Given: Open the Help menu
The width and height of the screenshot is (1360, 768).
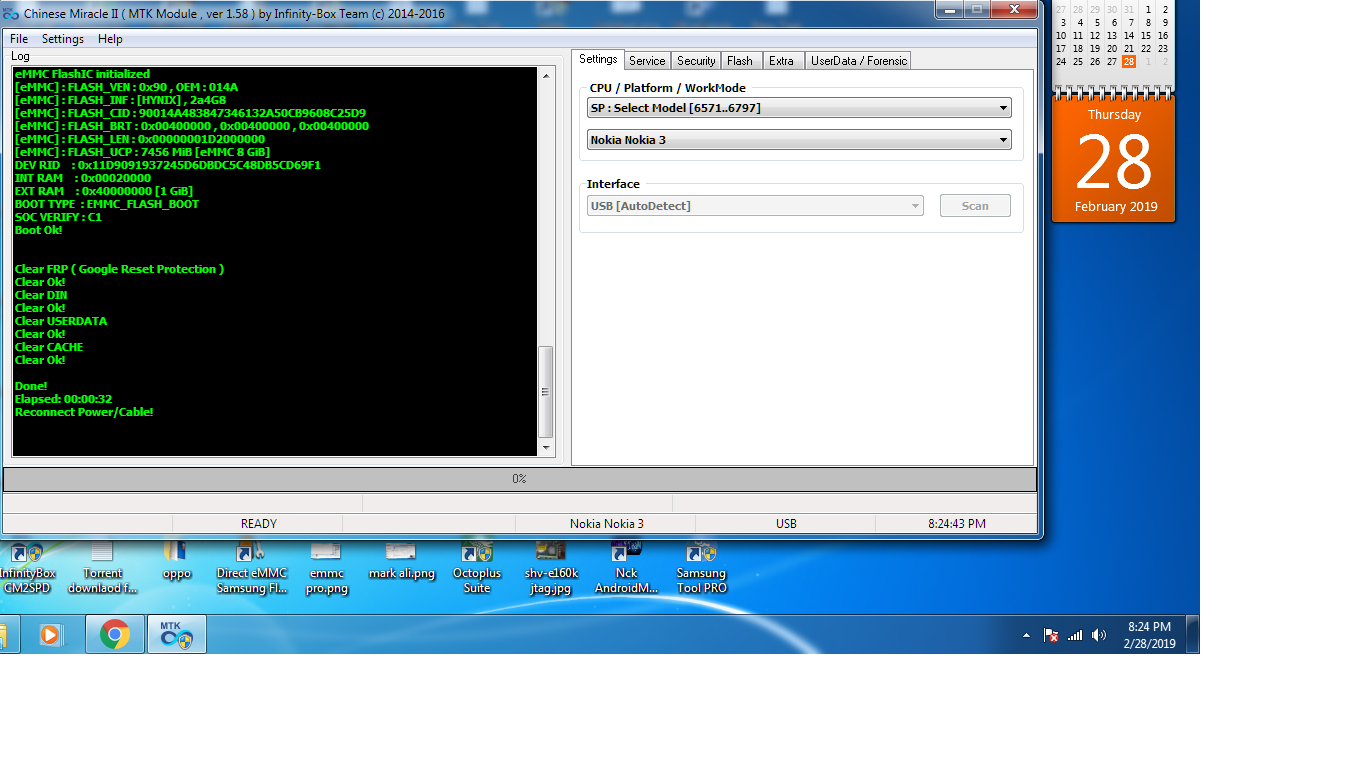Looking at the screenshot, I should (x=110, y=39).
